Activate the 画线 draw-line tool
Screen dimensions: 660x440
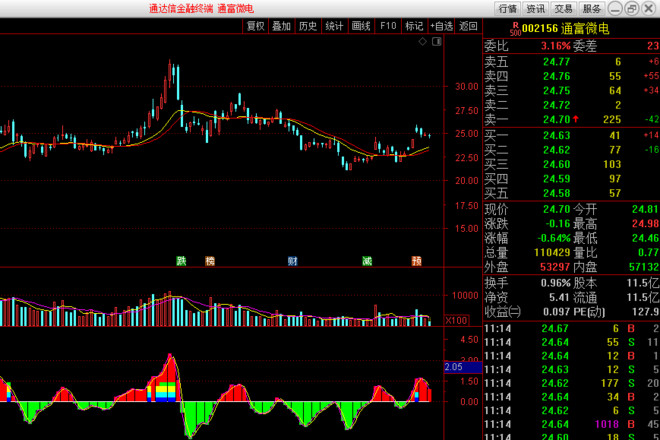coord(361,26)
